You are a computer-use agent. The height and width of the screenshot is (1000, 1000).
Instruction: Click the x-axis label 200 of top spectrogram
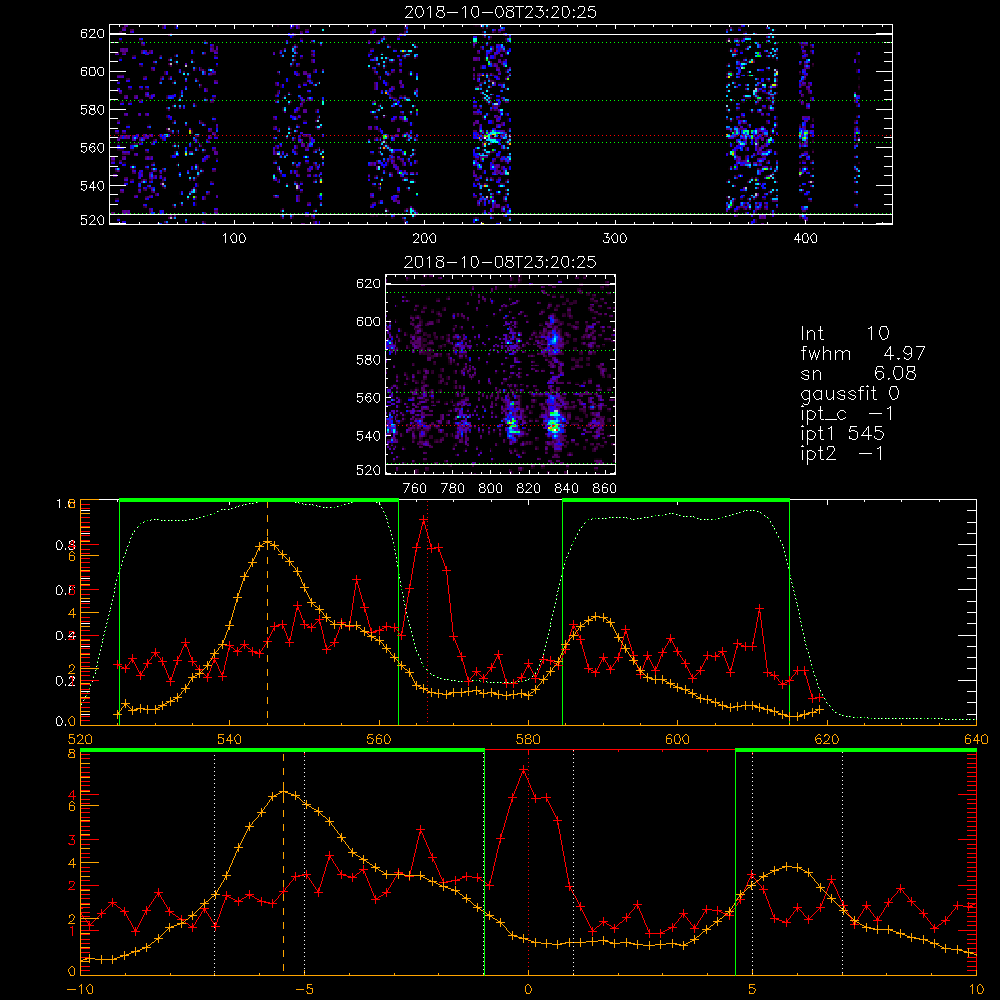click(x=424, y=239)
